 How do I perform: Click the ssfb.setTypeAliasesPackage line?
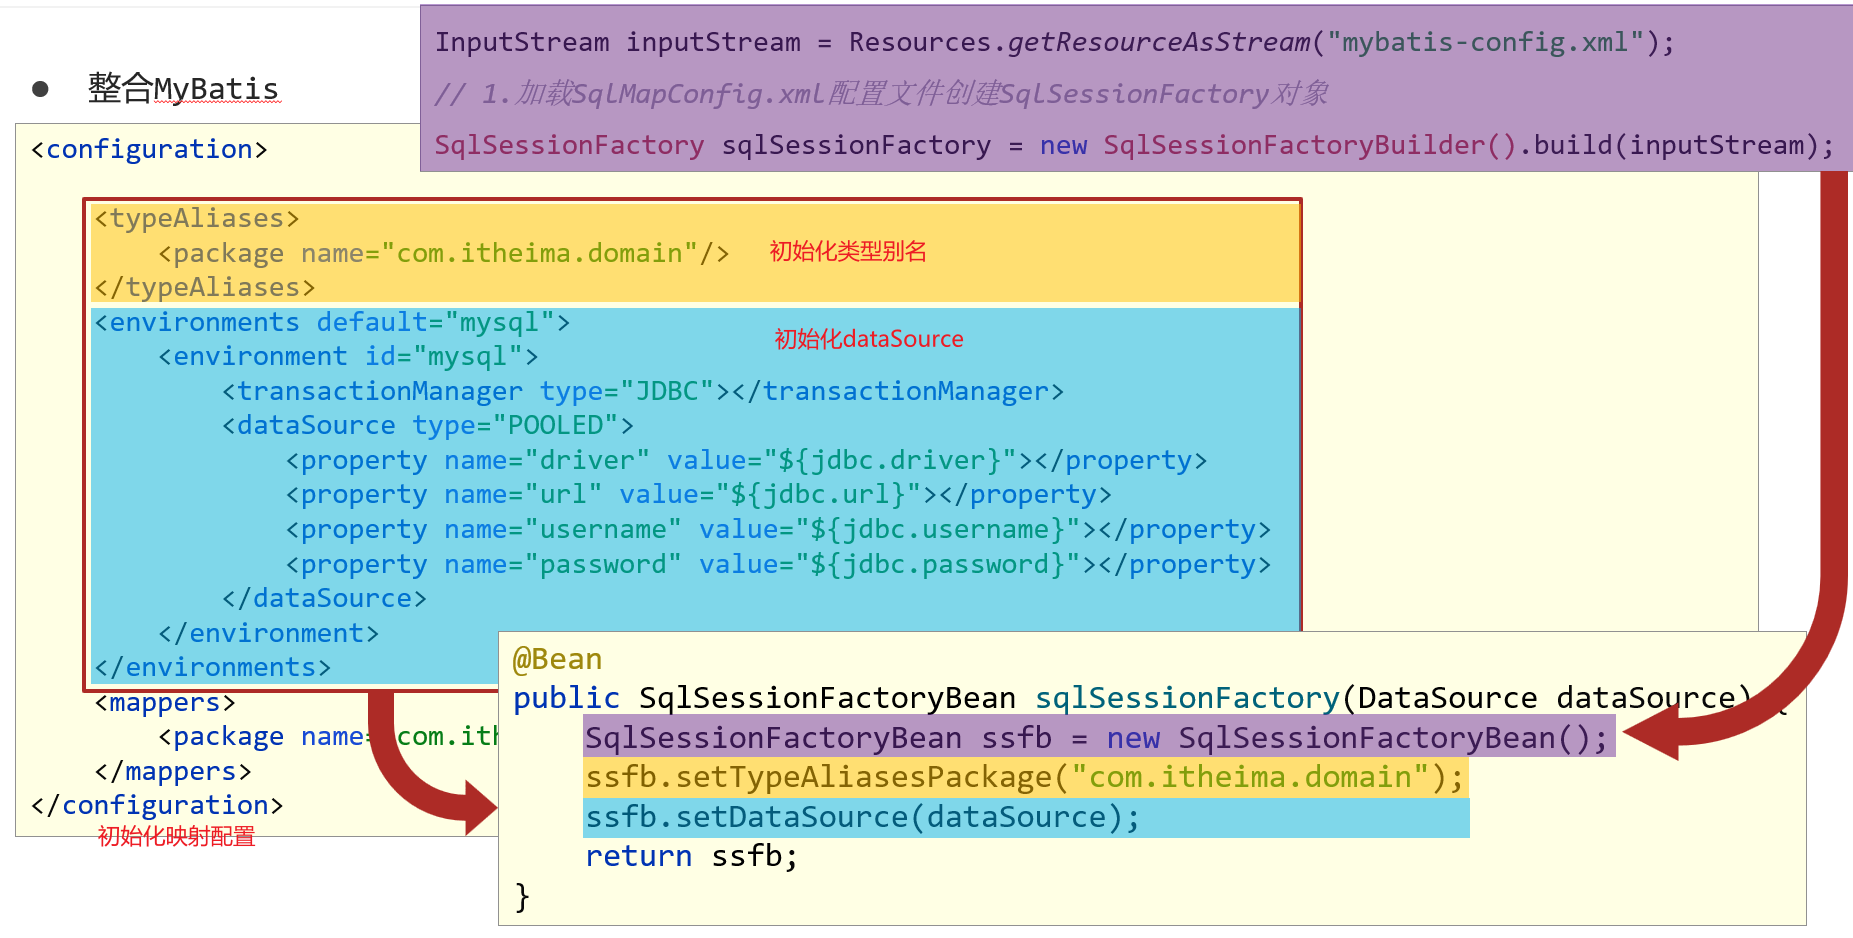pyautogui.click(x=1024, y=777)
